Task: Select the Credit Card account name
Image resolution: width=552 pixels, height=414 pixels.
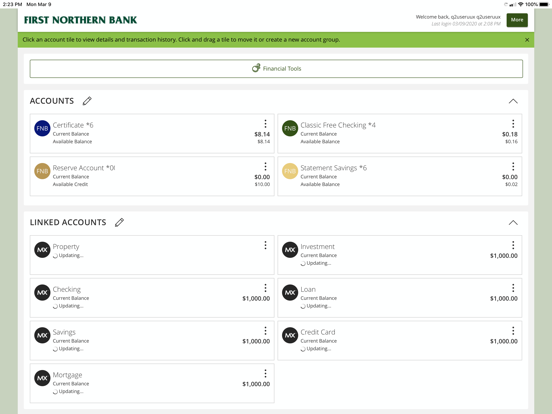Action: (x=318, y=332)
